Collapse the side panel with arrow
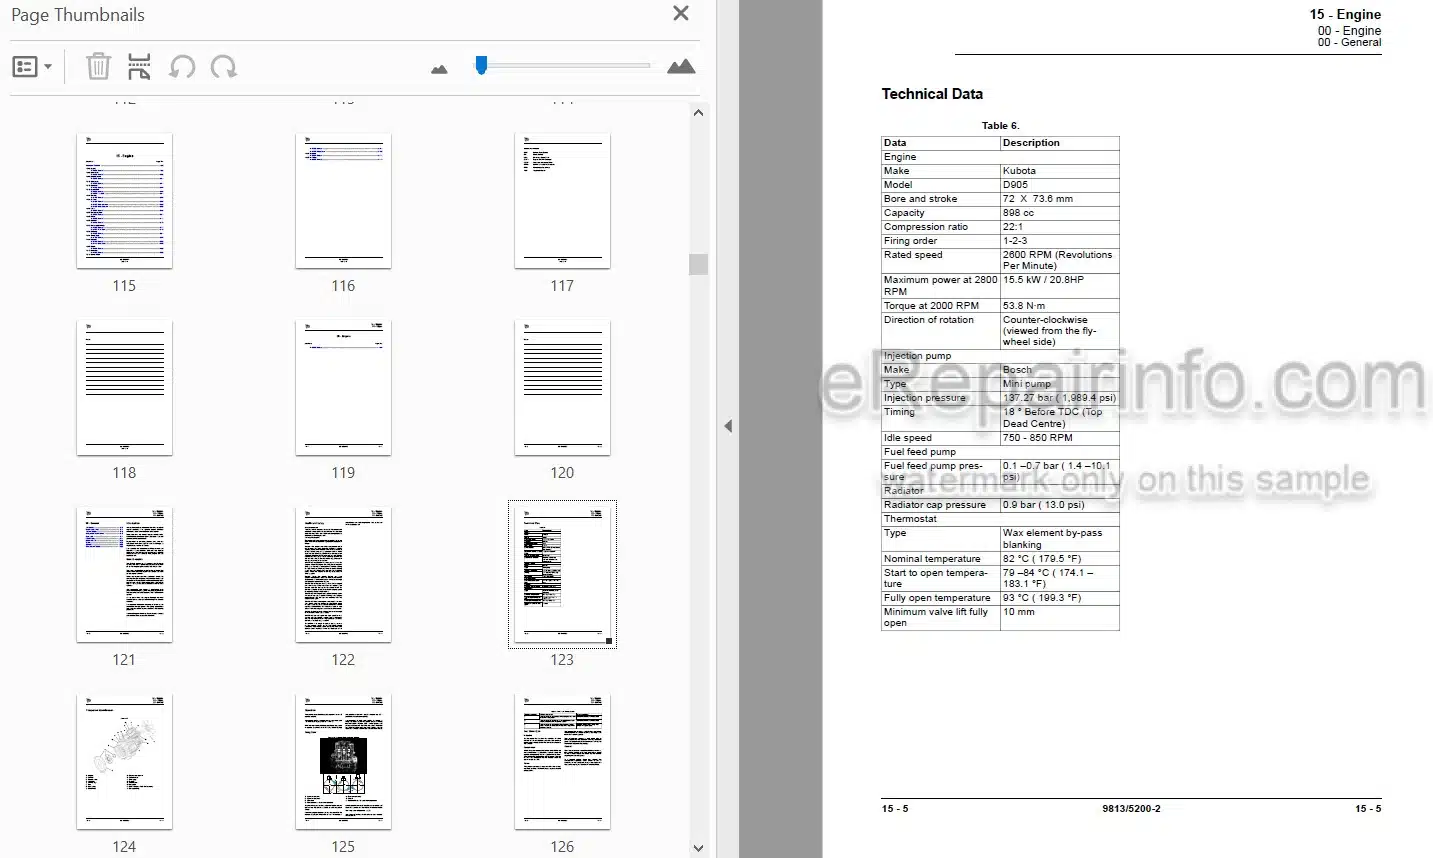The width and height of the screenshot is (1433, 858). (x=728, y=426)
